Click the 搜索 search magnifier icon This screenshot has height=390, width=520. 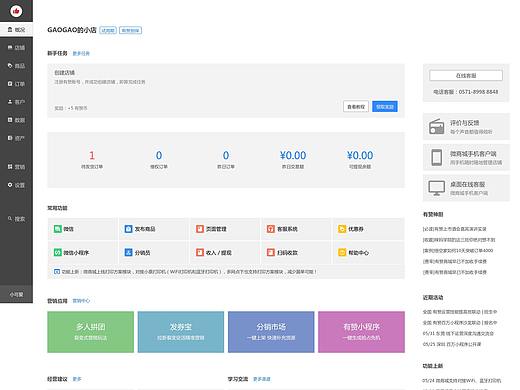10,219
